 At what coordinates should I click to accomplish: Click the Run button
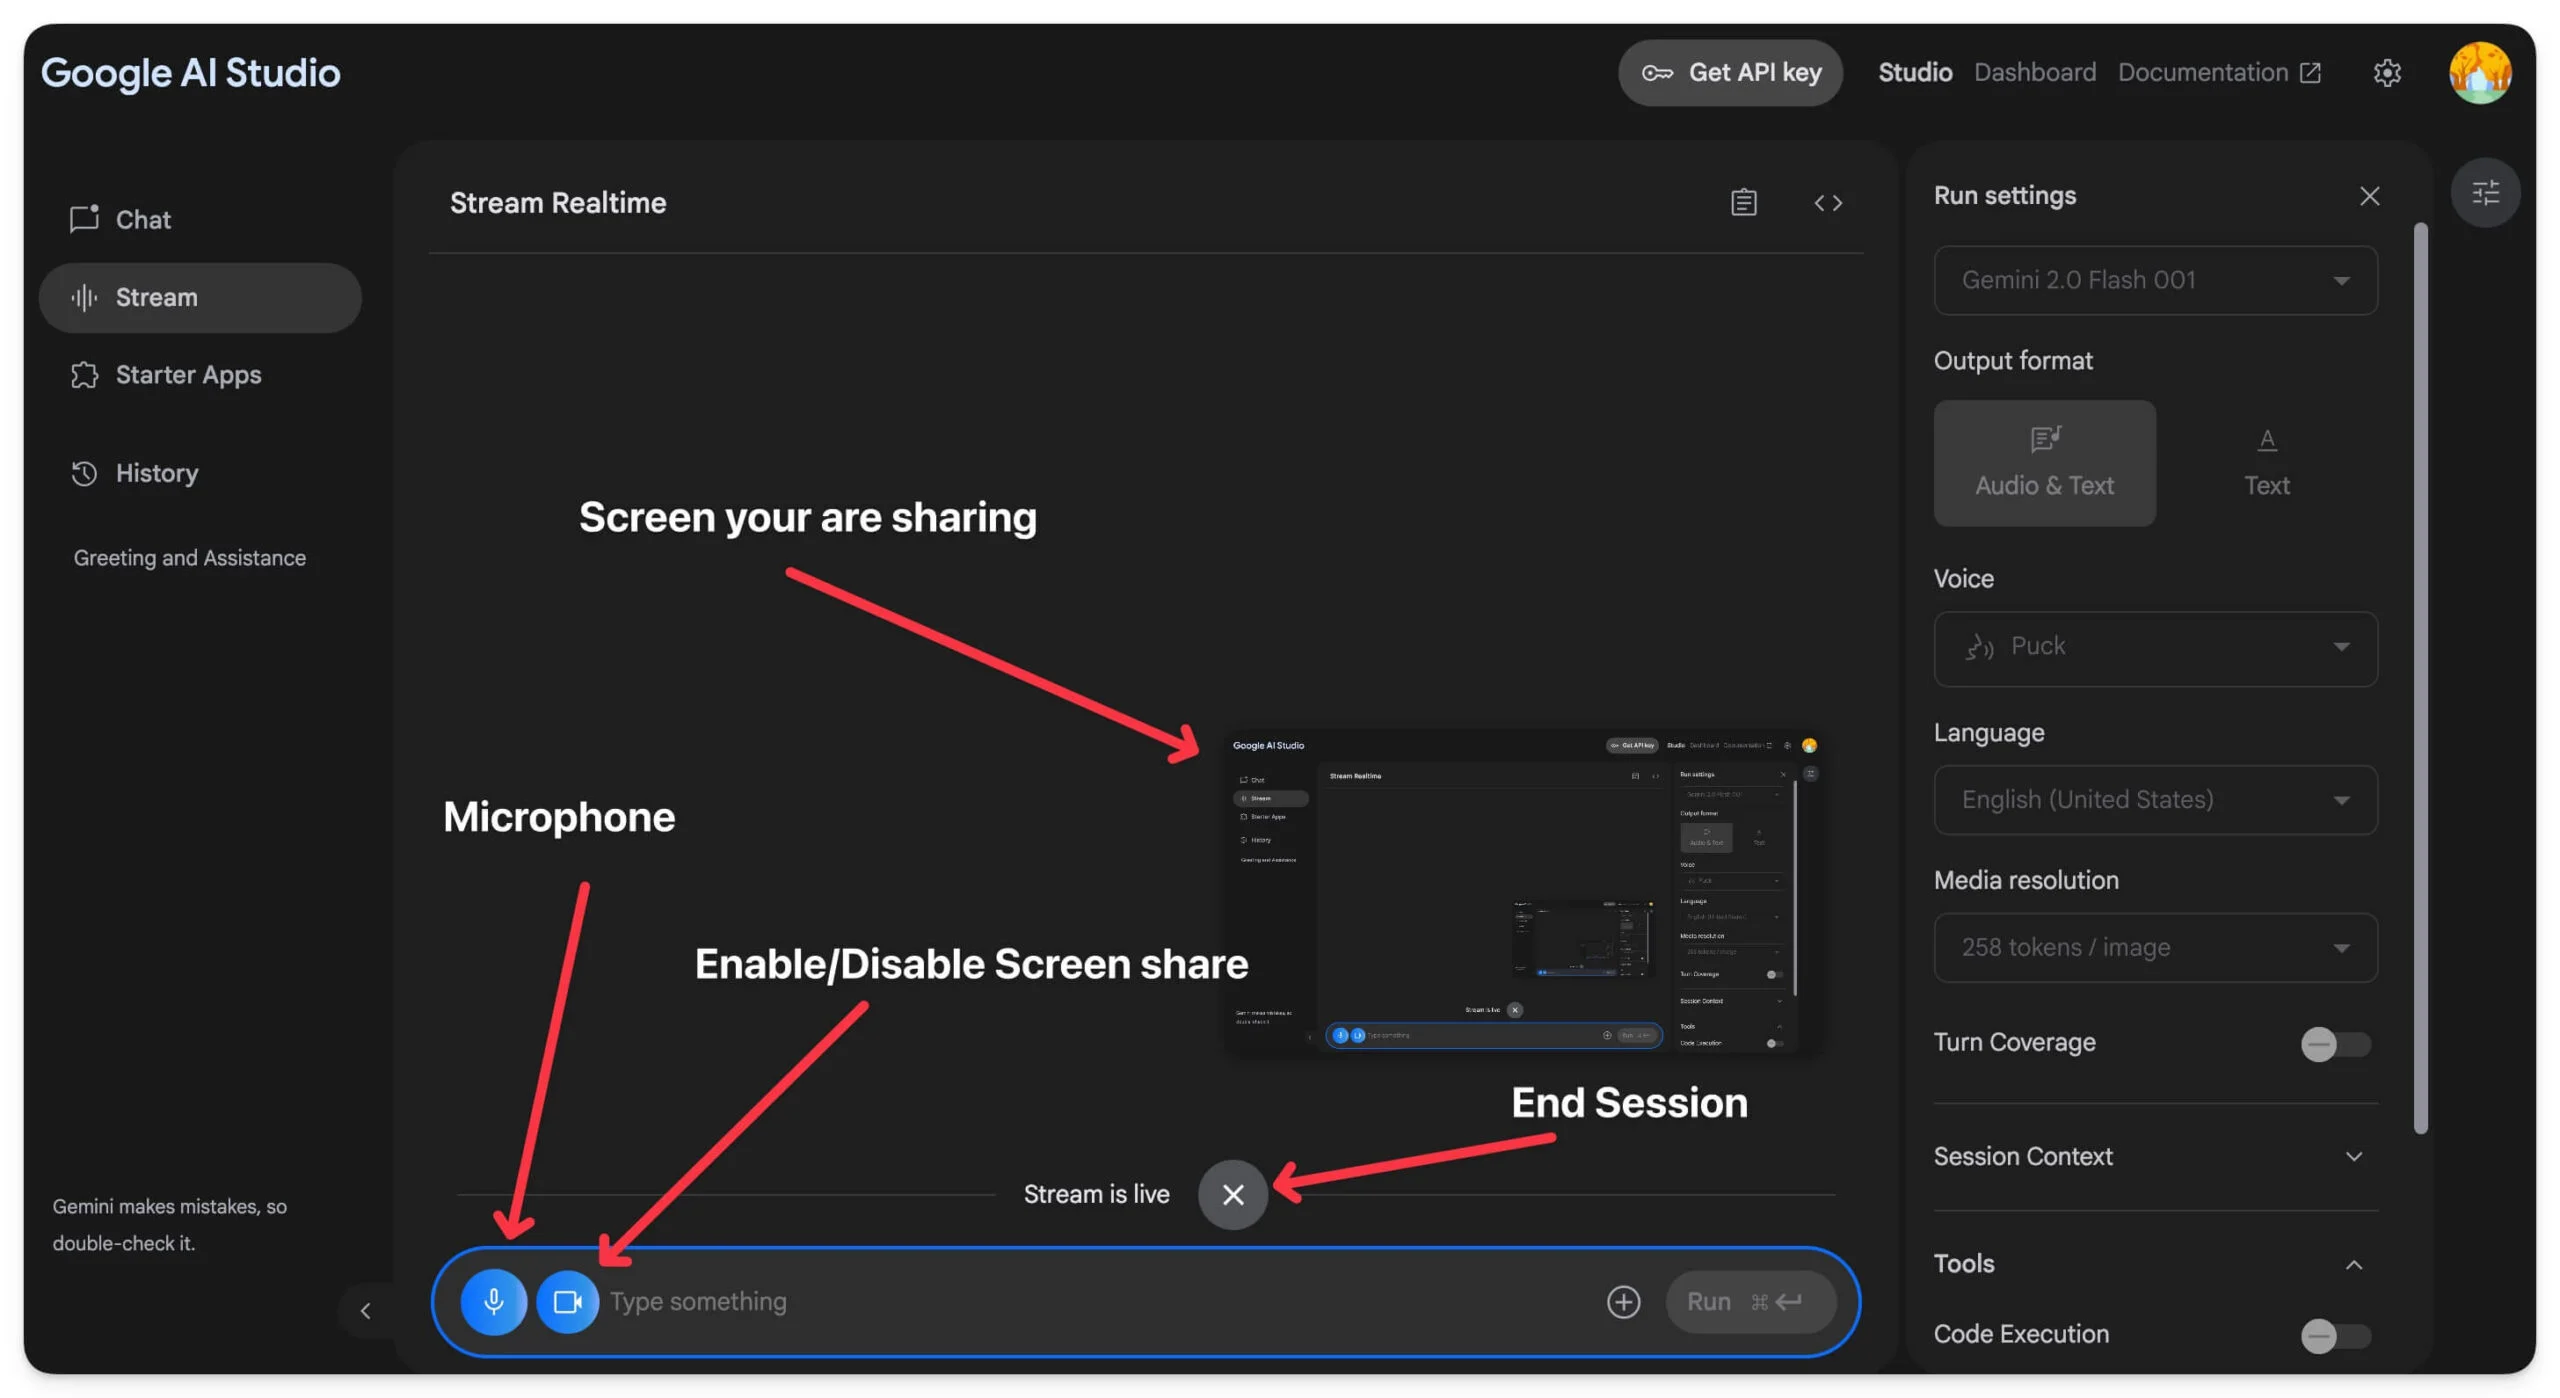pyautogui.click(x=1749, y=1301)
